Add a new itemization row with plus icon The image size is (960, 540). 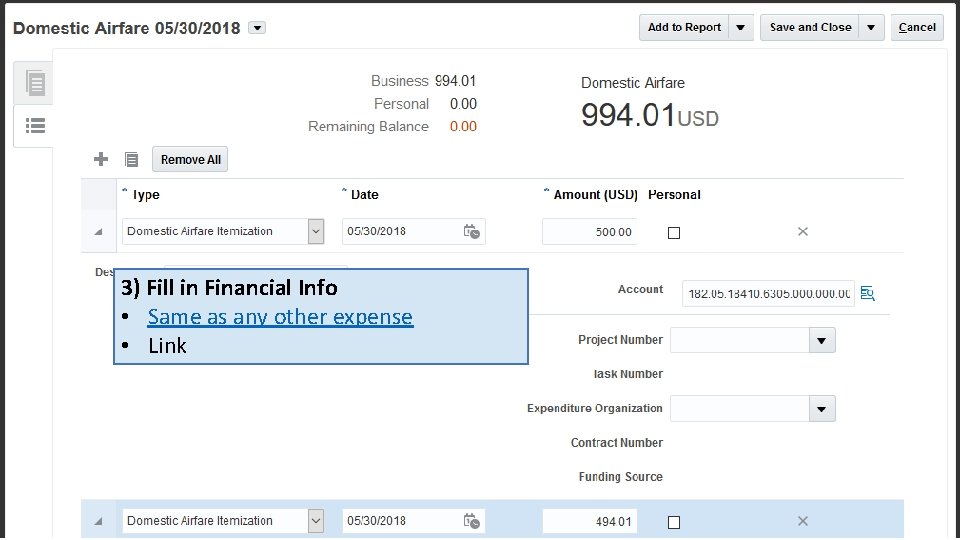tap(101, 159)
